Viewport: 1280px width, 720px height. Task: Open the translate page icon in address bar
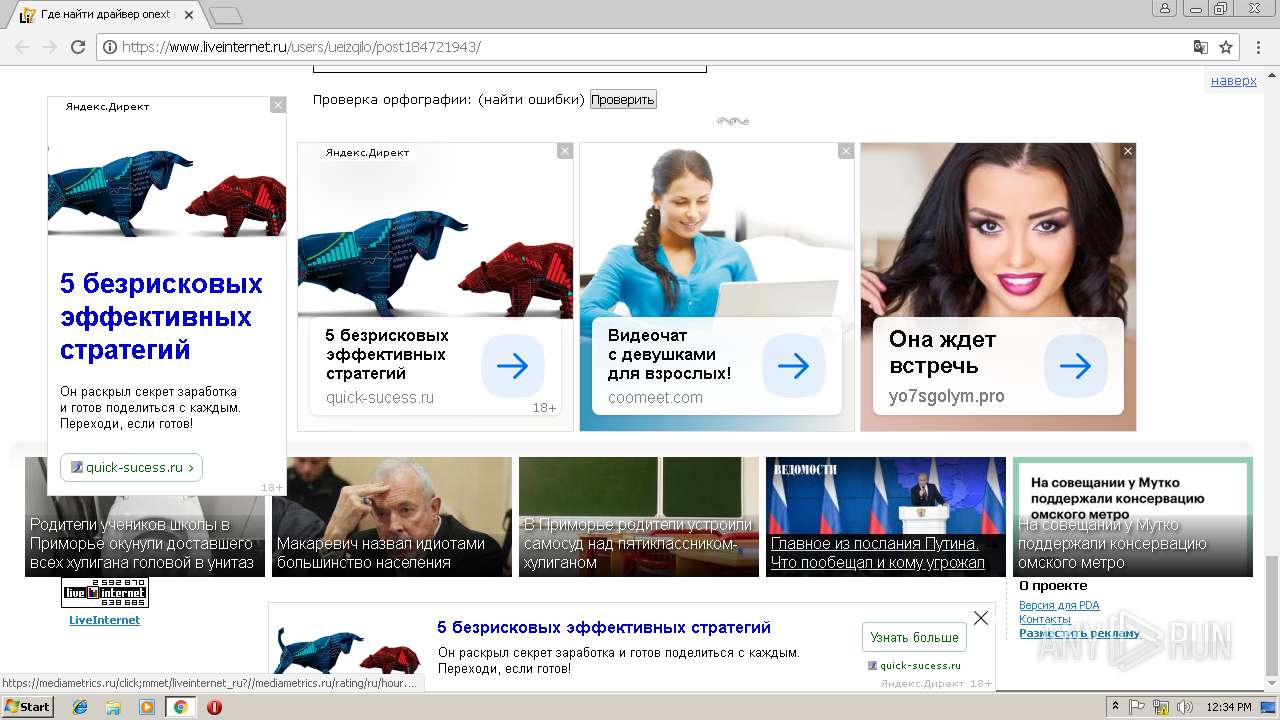pos(1201,47)
